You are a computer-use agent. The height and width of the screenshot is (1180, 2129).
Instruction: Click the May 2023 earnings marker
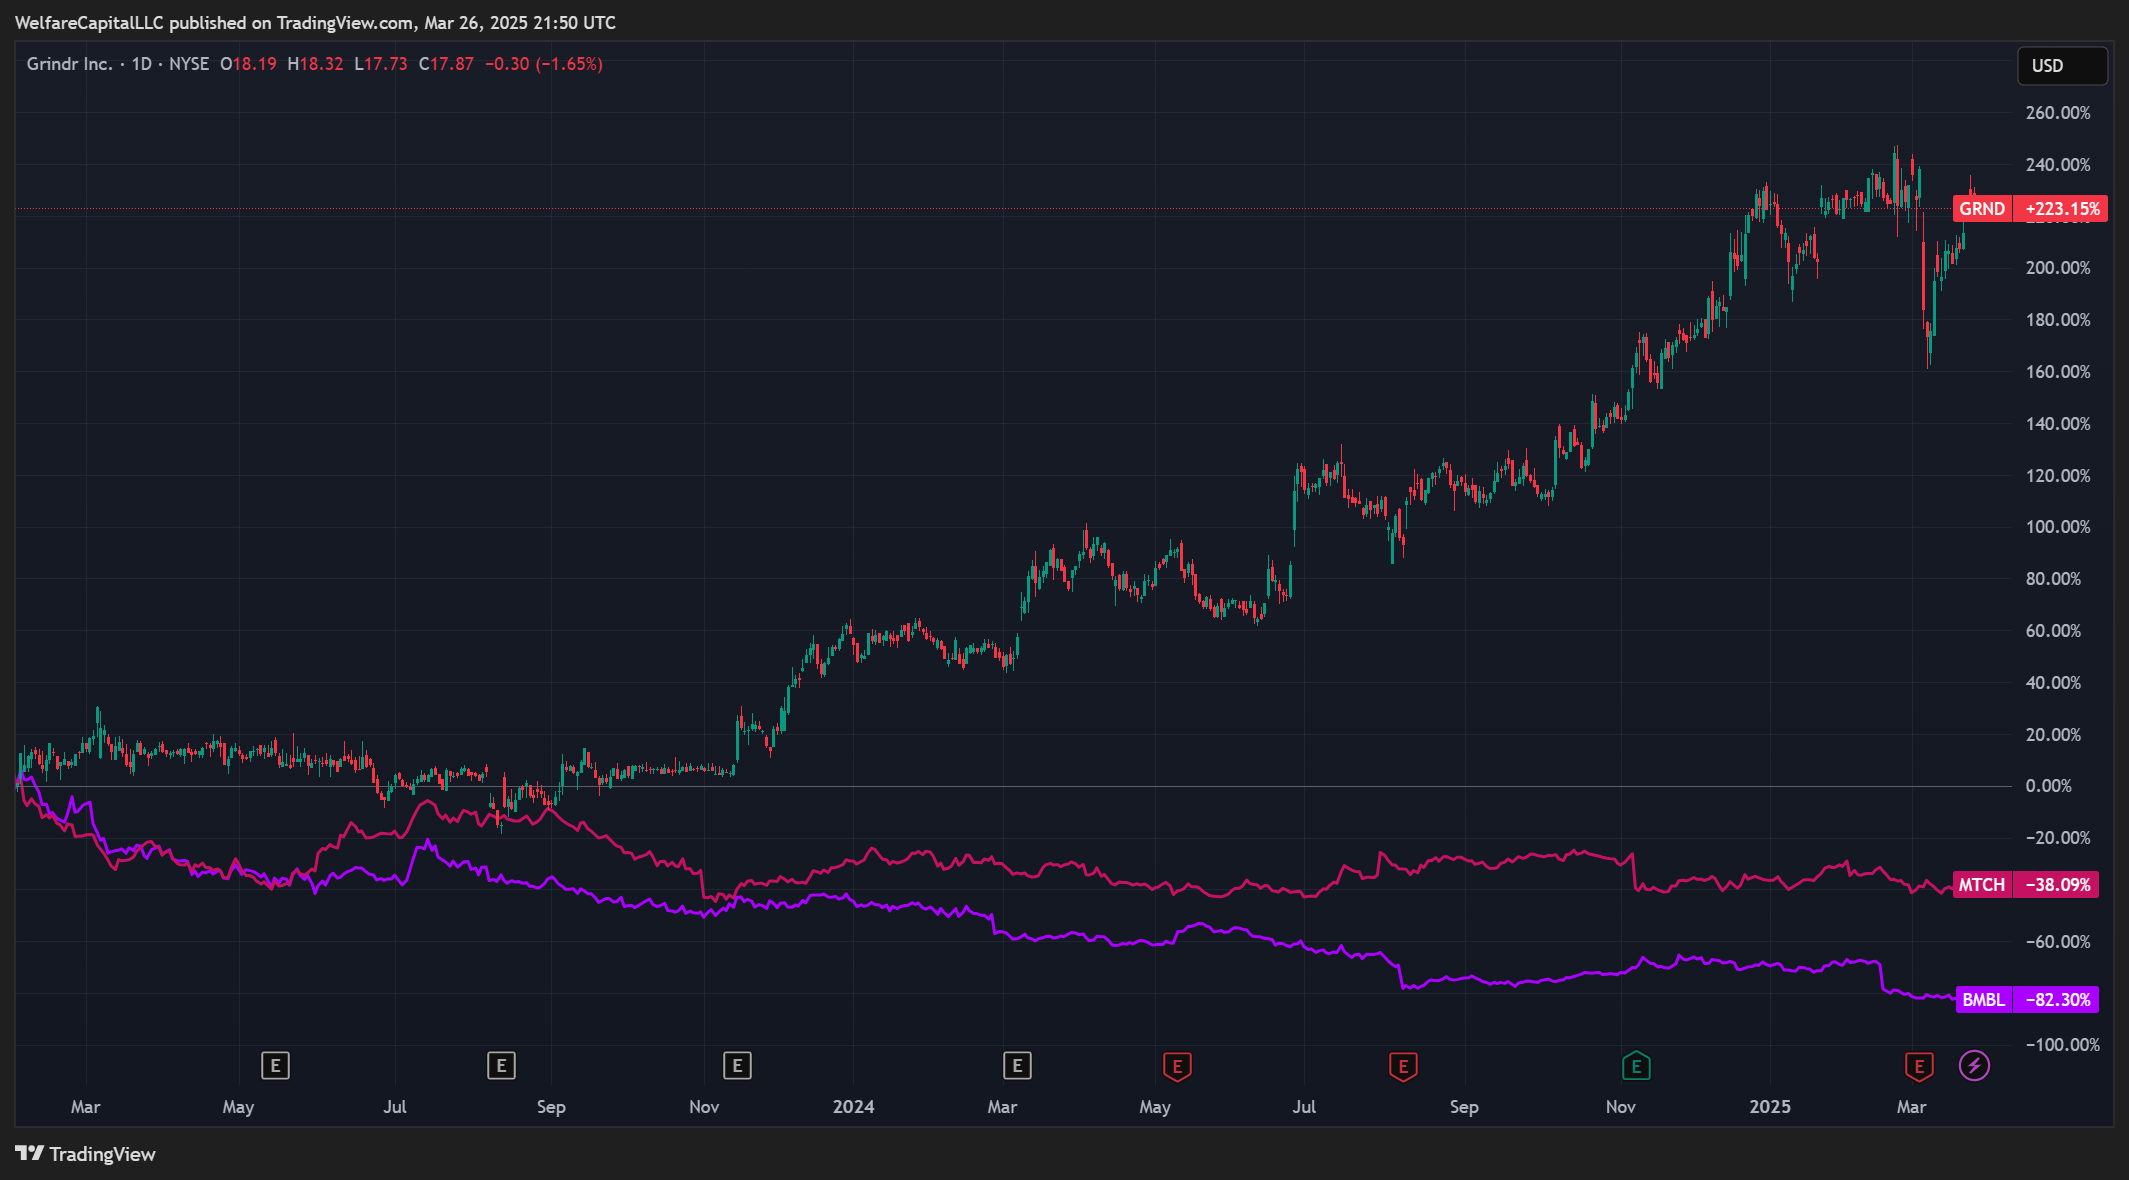(x=275, y=1066)
